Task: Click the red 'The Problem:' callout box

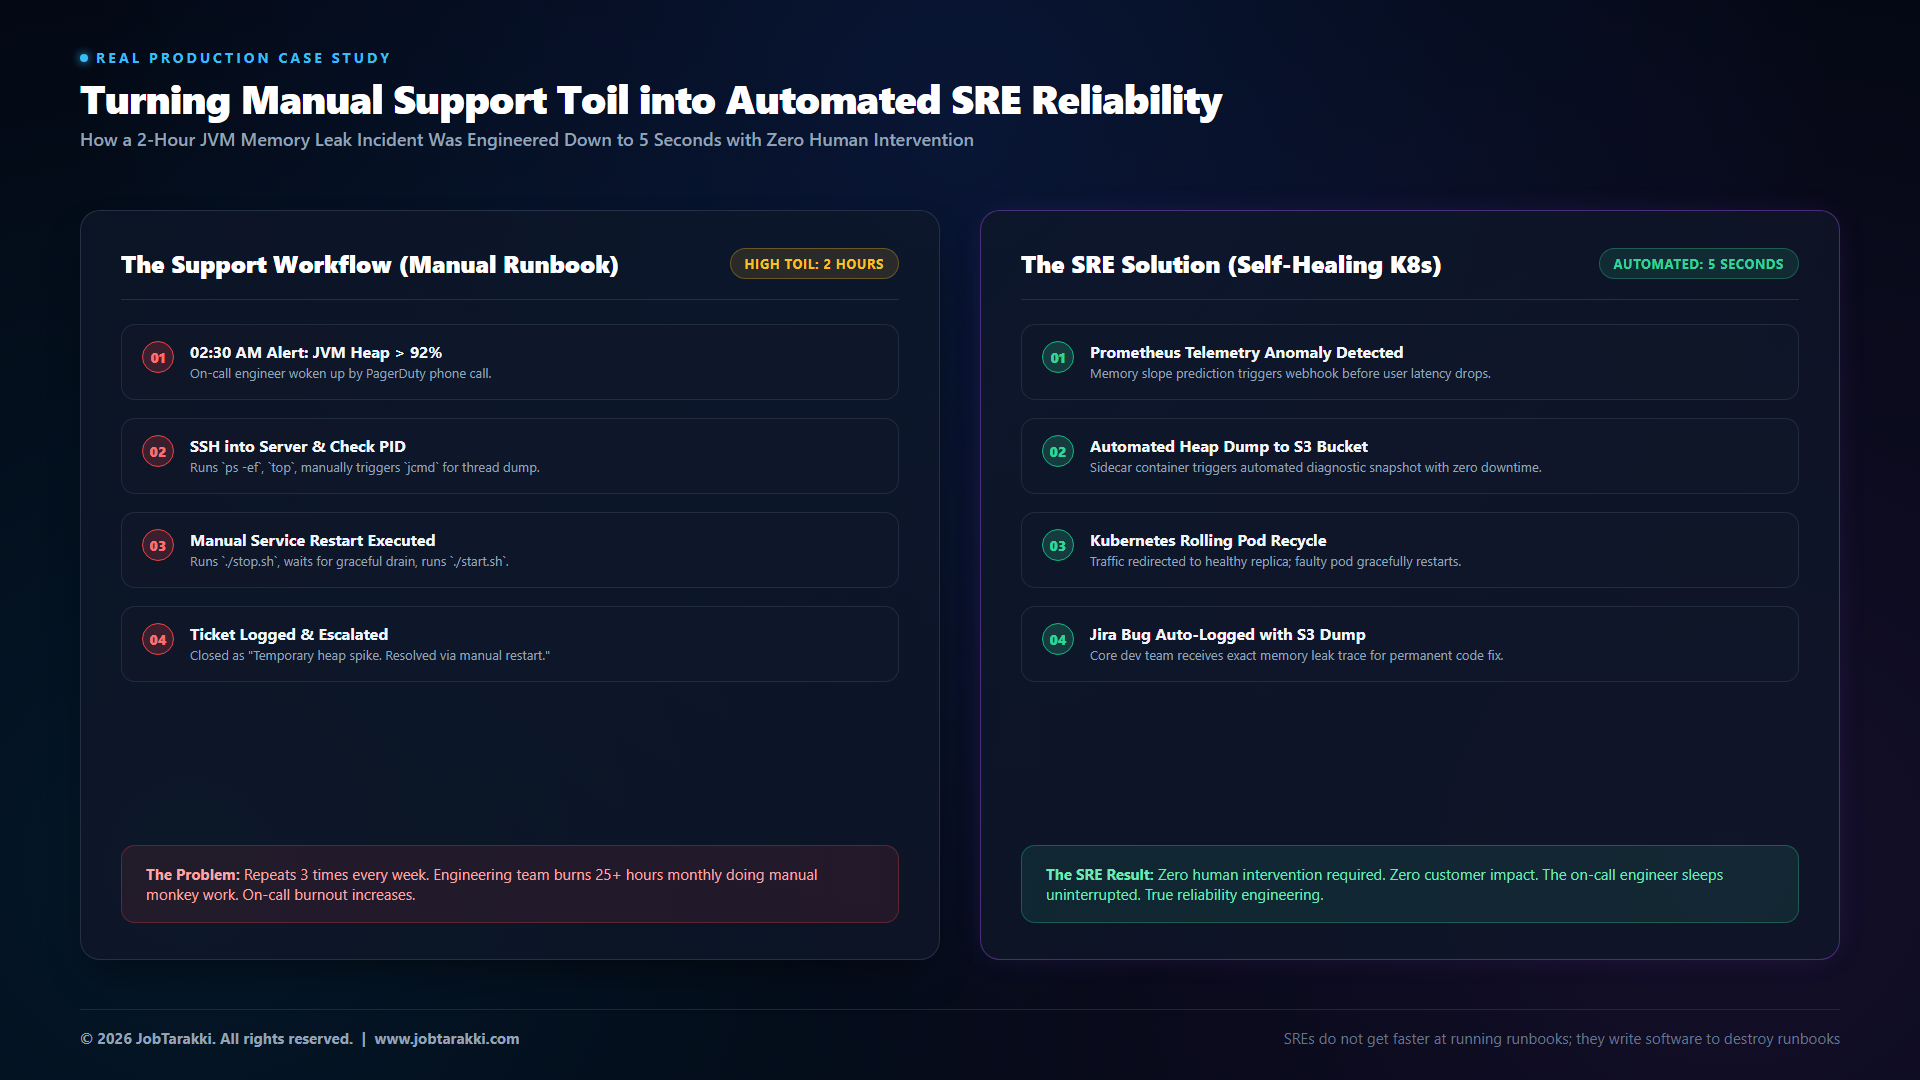Action: (510, 884)
